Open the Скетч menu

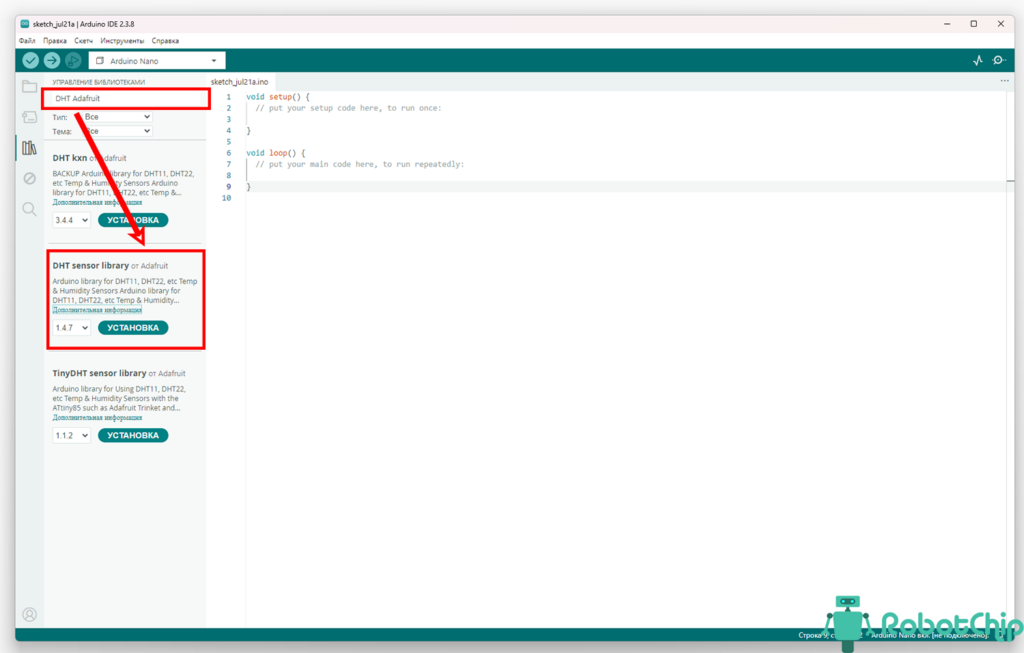pyautogui.click(x=84, y=40)
